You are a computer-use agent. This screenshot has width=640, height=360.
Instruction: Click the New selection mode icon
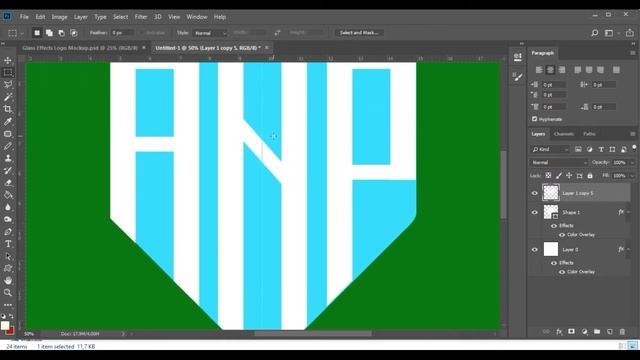click(37, 33)
